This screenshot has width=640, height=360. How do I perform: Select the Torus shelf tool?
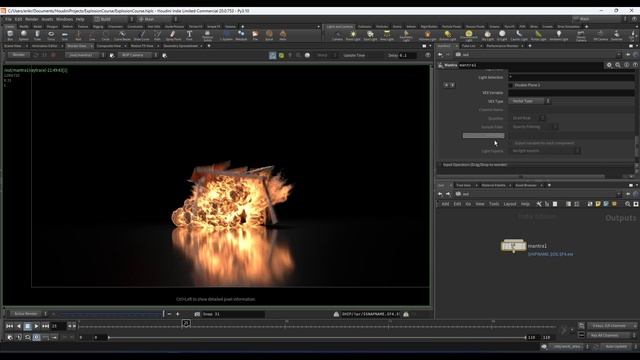(x=51, y=36)
